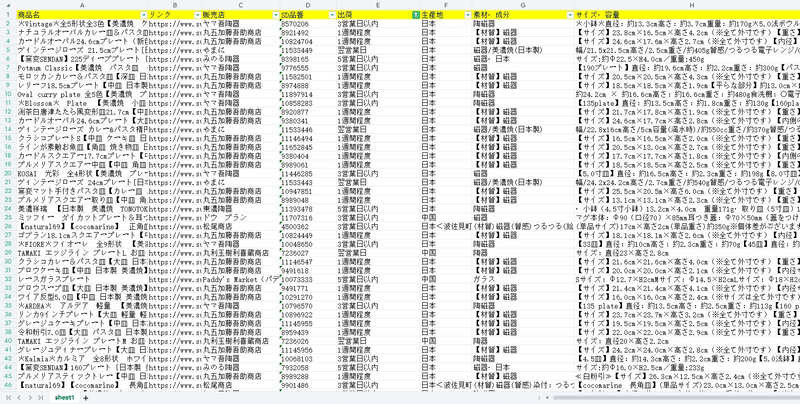Viewport: 800px width, 404px height.
Task: Select column B header
Action: [175, 5]
